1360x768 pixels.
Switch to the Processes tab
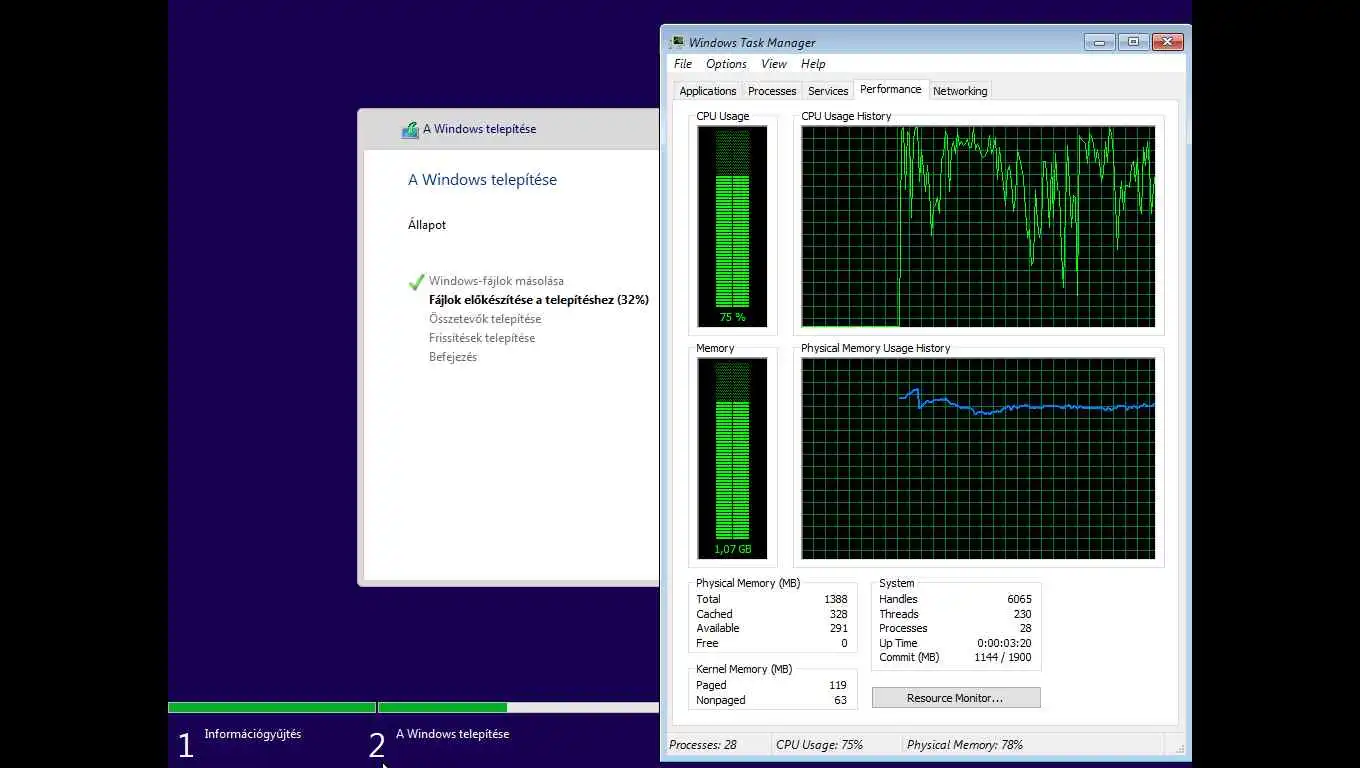(x=772, y=91)
